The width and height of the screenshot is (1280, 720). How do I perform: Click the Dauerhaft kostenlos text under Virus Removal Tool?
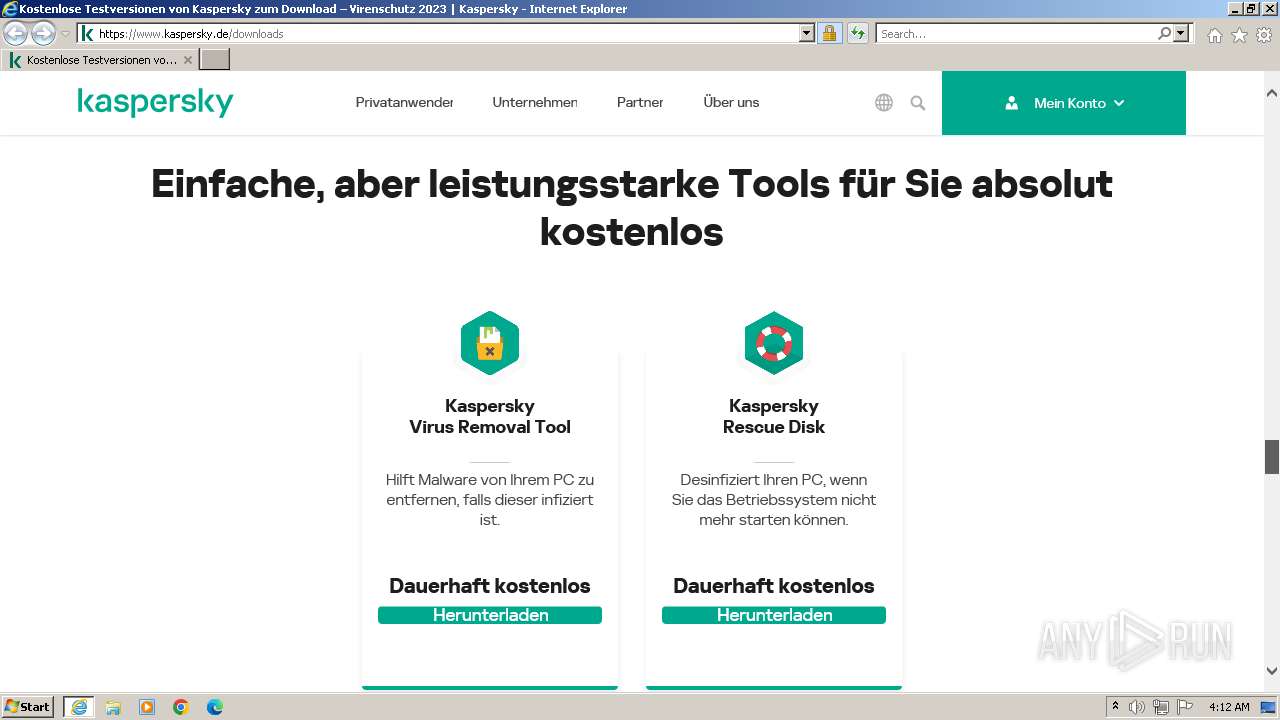point(490,586)
